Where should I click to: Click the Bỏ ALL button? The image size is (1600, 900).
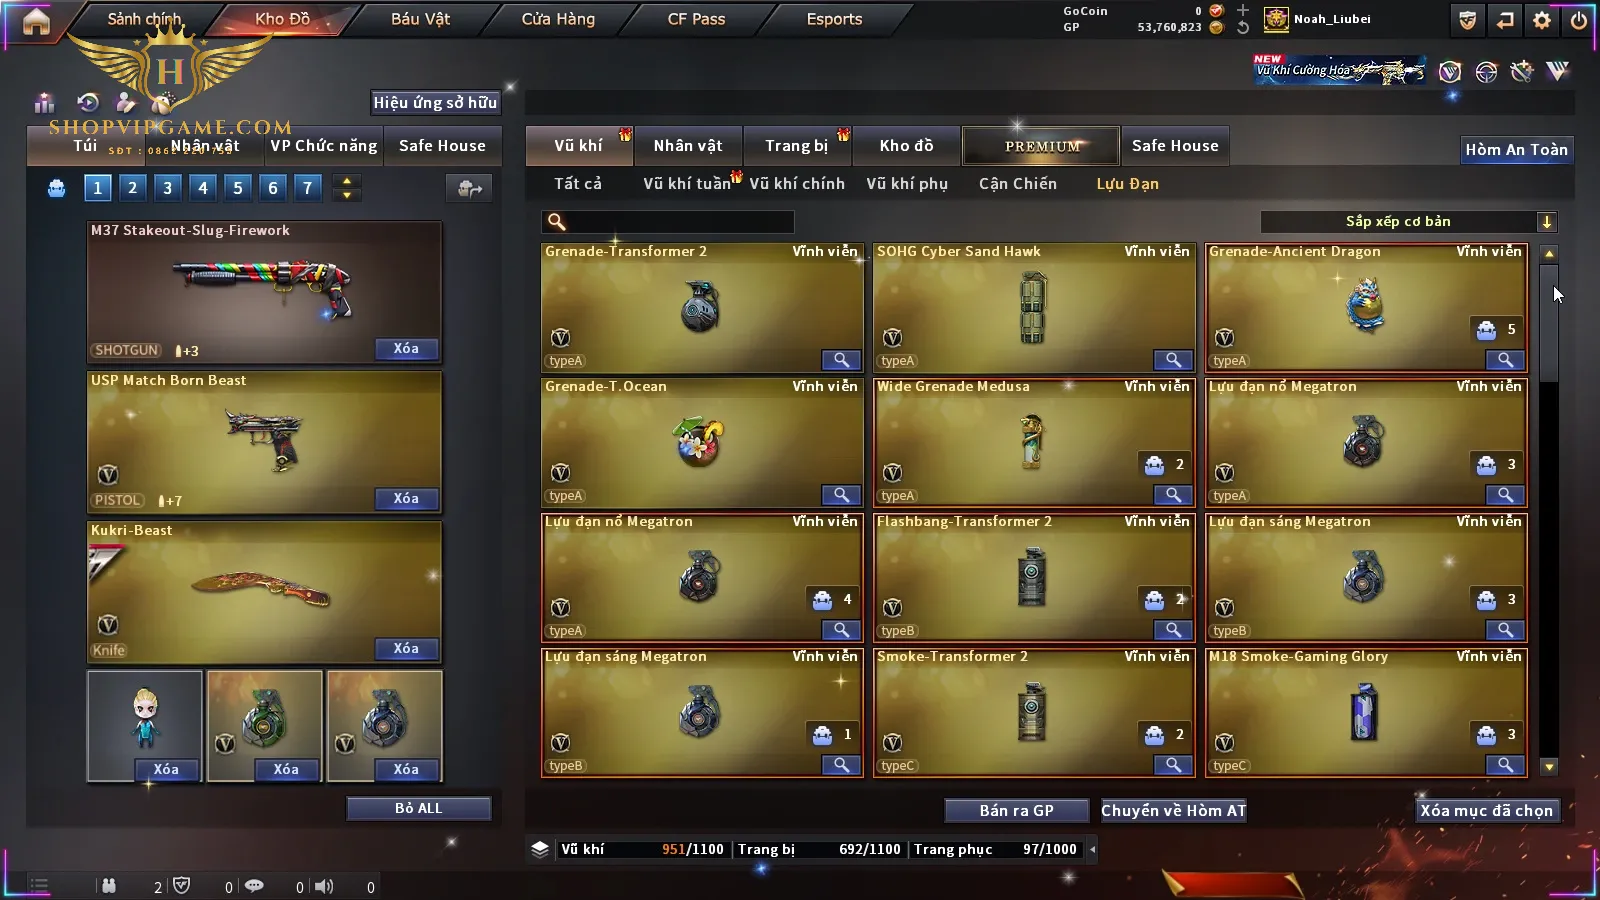pos(418,808)
